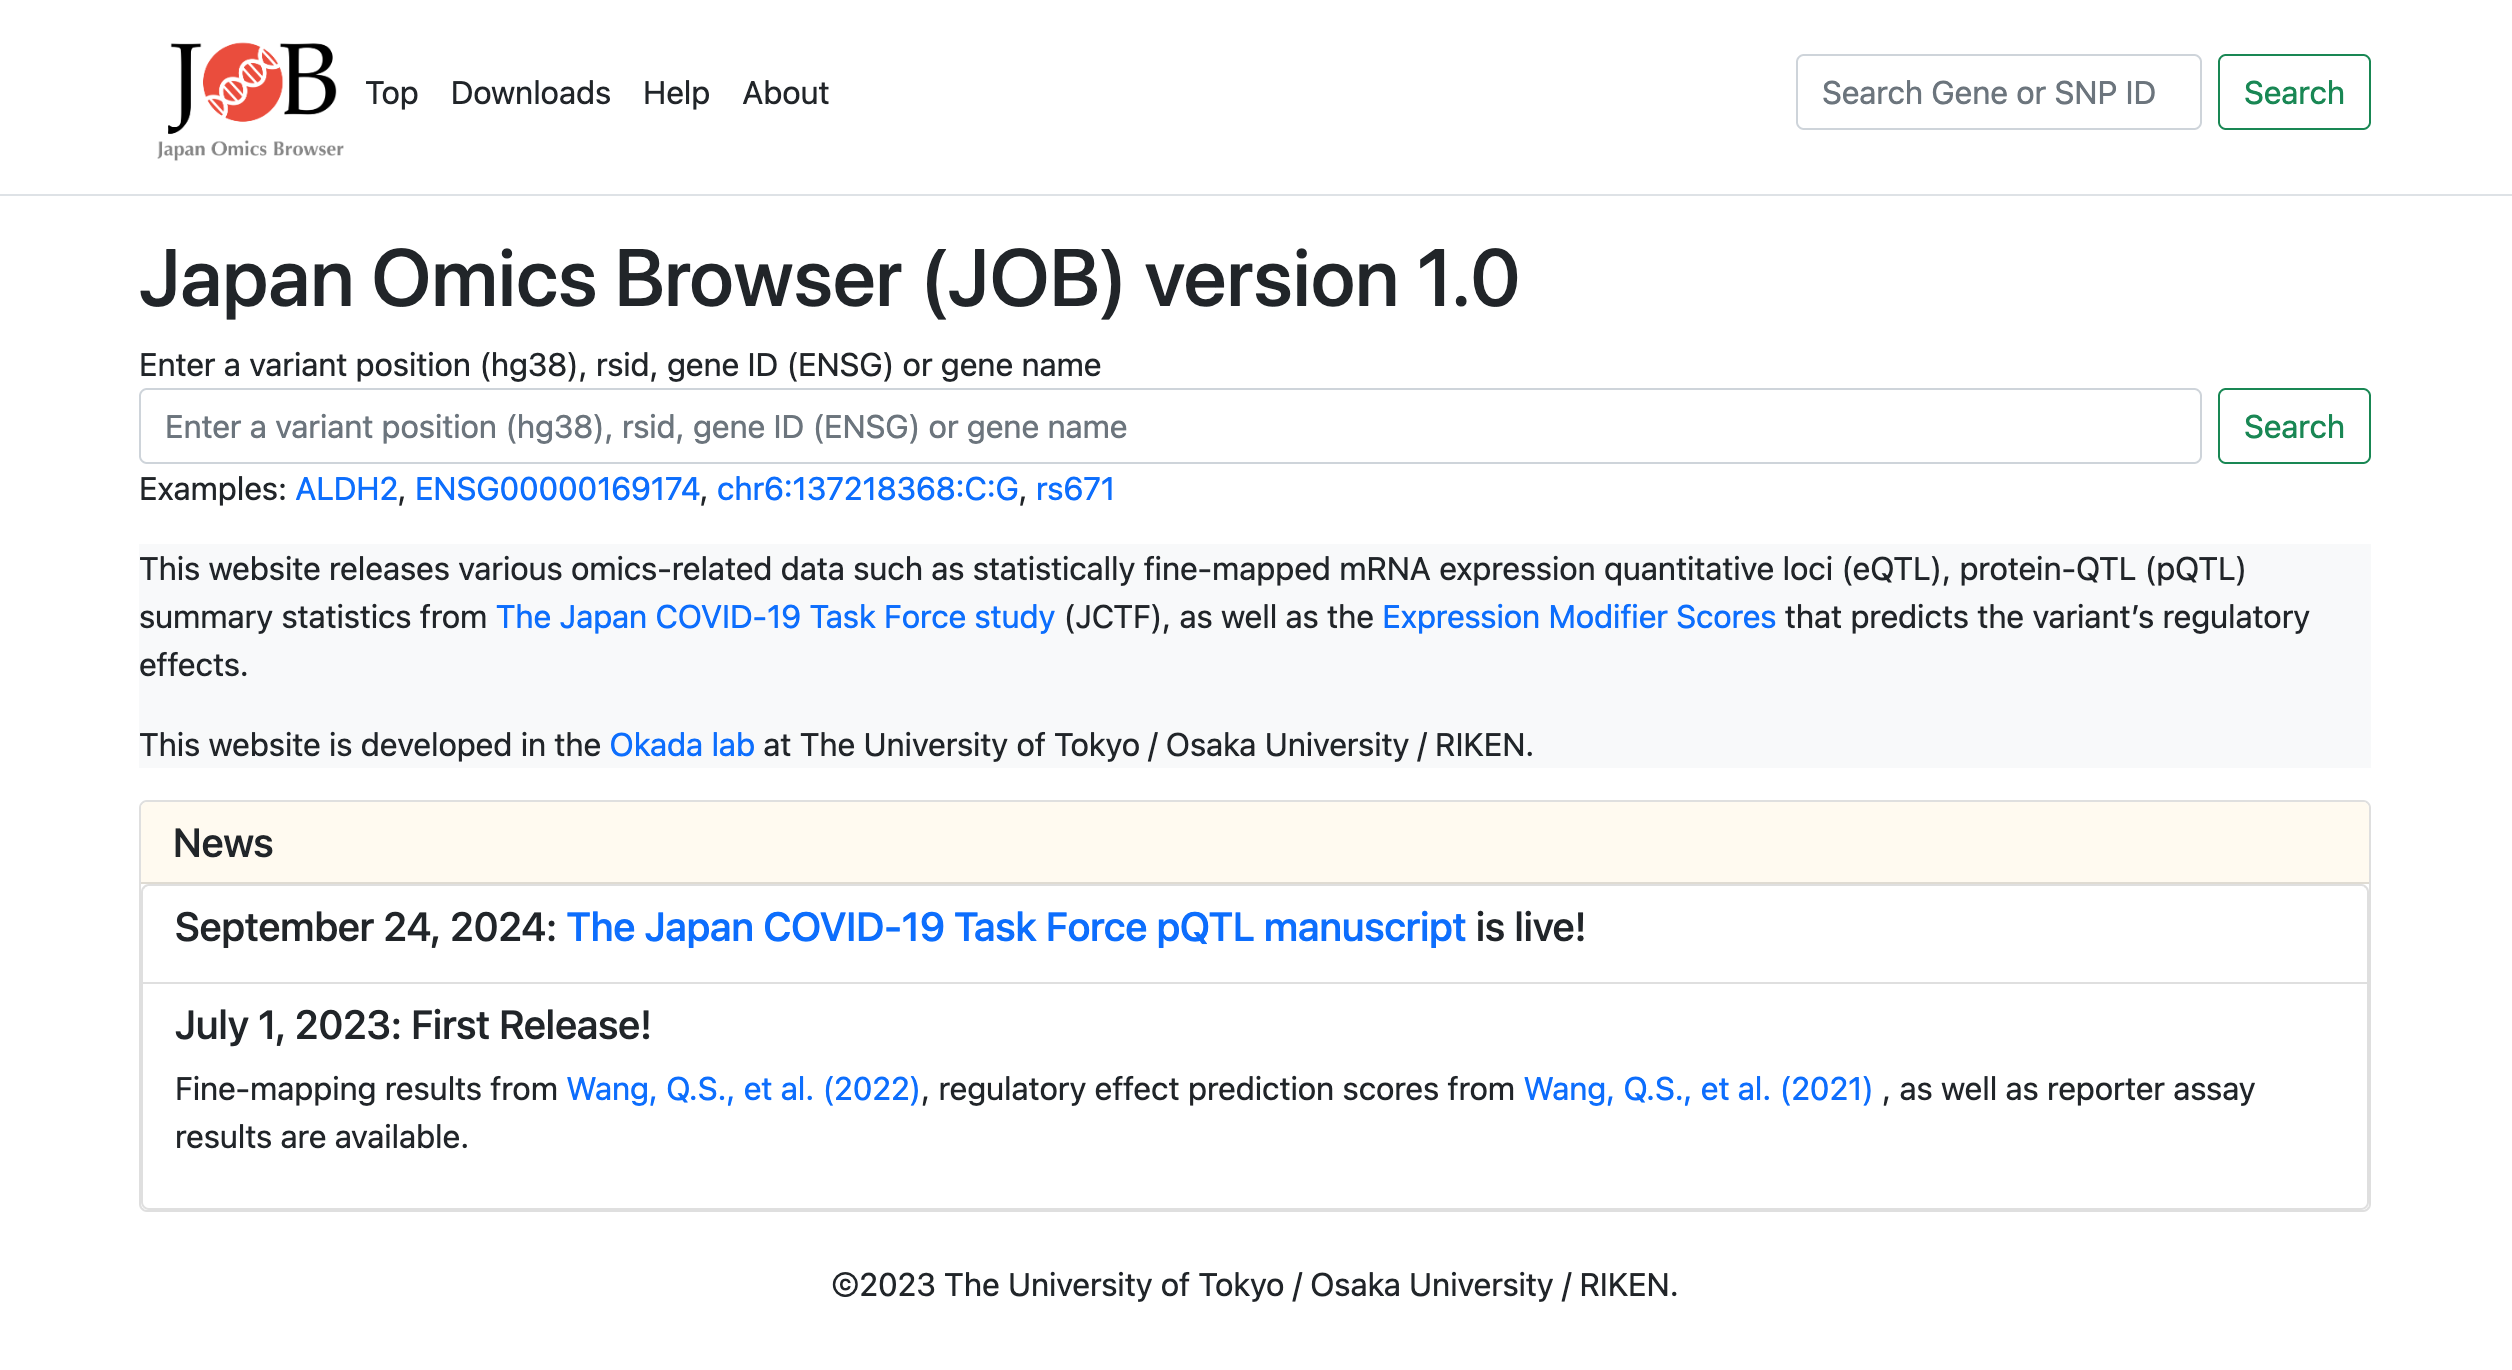Open the Wang, Q.S., et al. (2022) reference
Viewport: 2512px width, 1370px height.
[743, 1089]
